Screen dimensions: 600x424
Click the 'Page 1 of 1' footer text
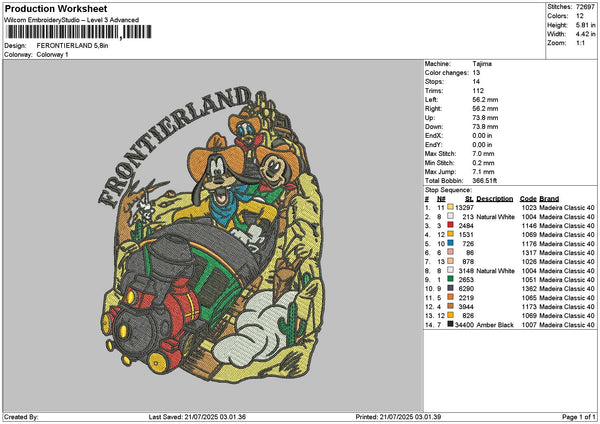point(579,417)
